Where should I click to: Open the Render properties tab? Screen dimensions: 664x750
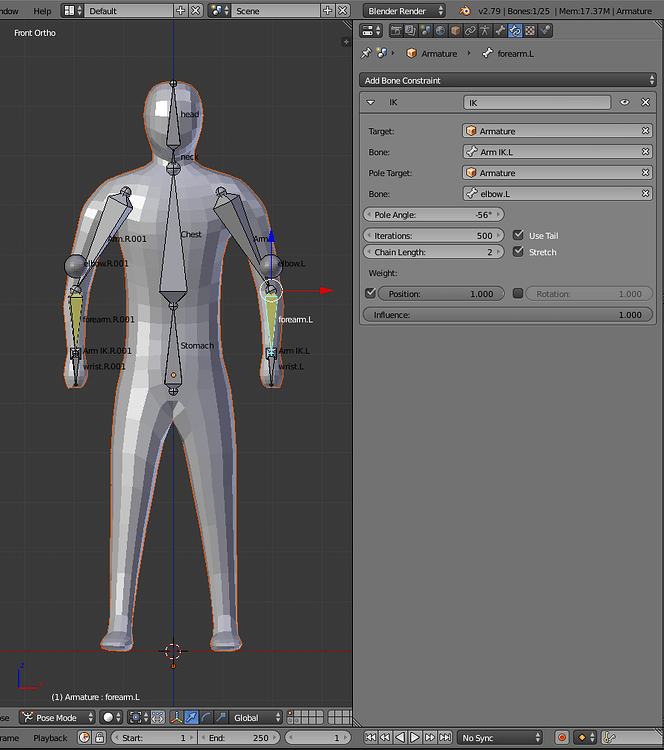click(x=396, y=31)
